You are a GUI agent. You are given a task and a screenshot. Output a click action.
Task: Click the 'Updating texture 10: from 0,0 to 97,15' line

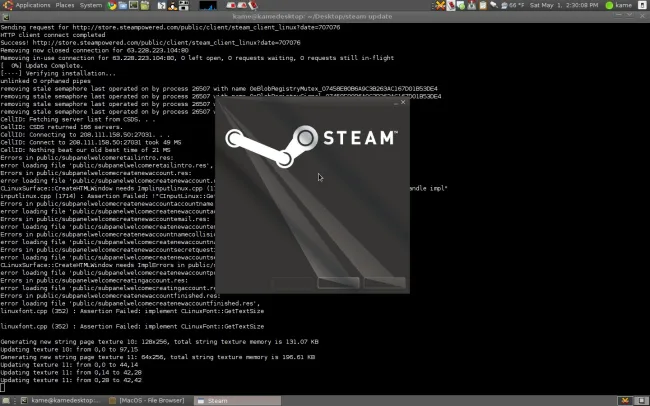69,349
